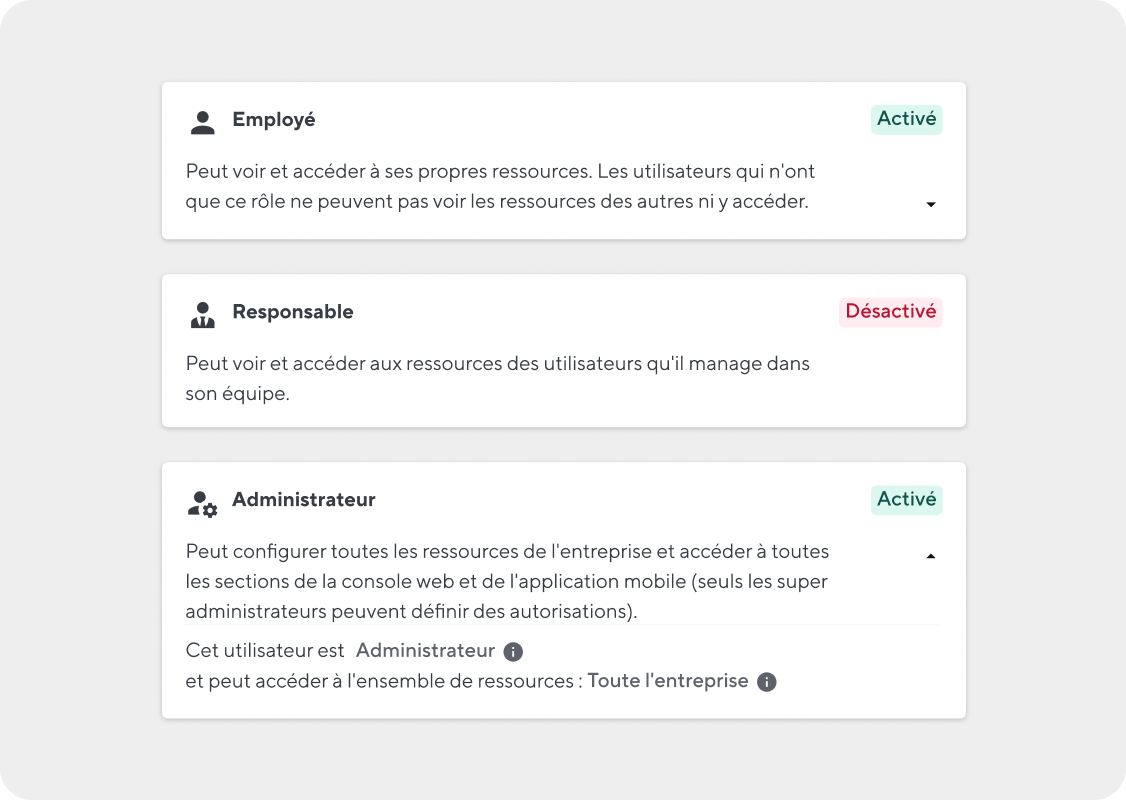Select the Administrateur role title

coord(303,500)
